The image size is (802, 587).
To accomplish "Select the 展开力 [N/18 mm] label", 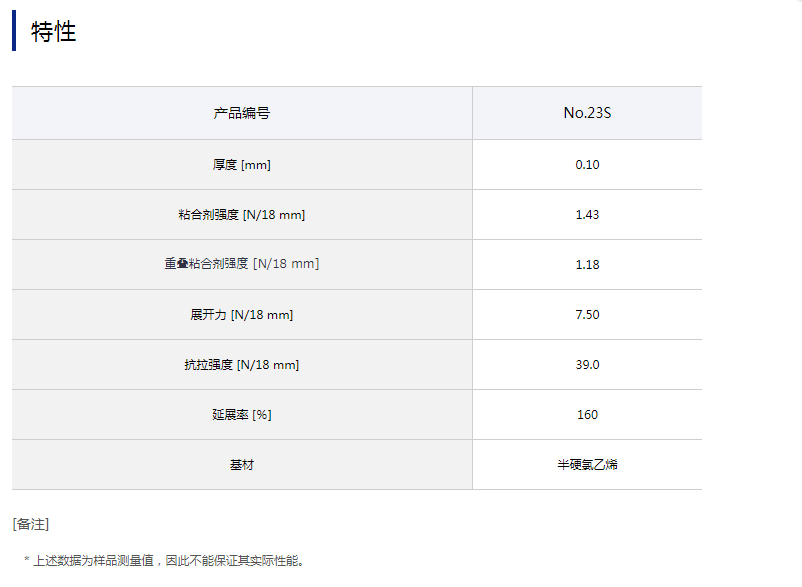I will pyautogui.click(x=242, y=315).
